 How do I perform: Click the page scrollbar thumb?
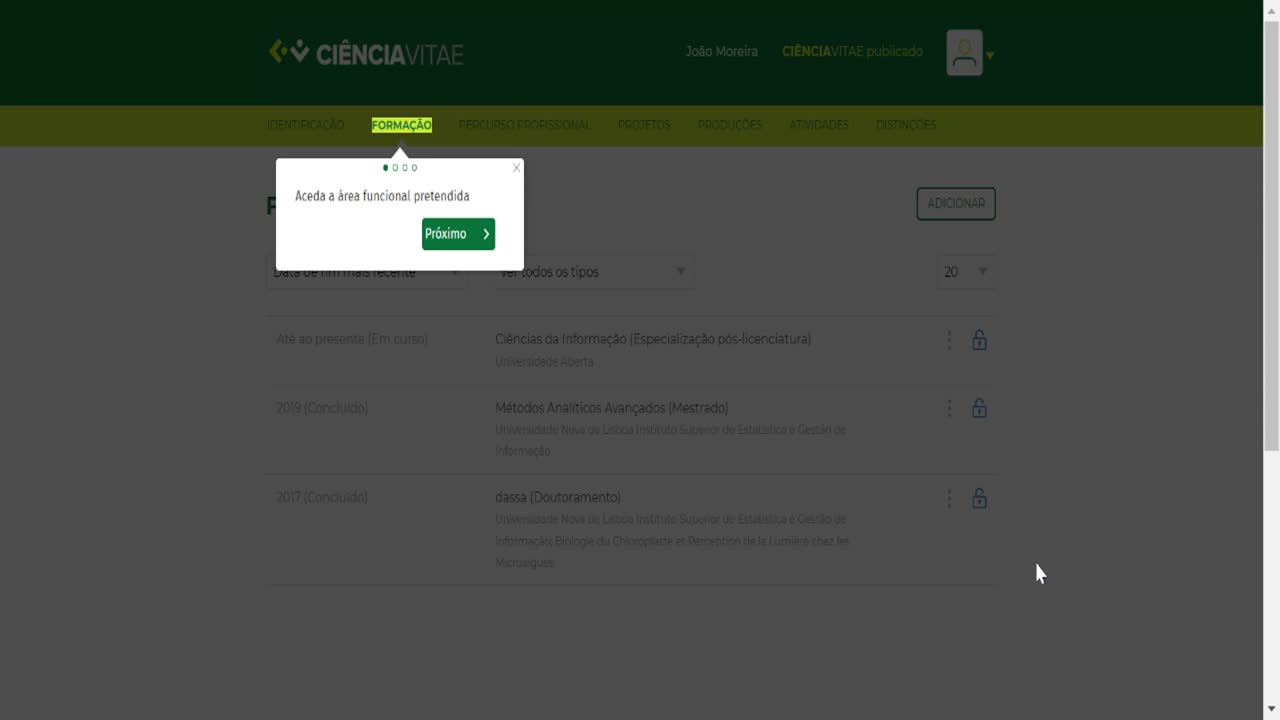click(1271, 235)
